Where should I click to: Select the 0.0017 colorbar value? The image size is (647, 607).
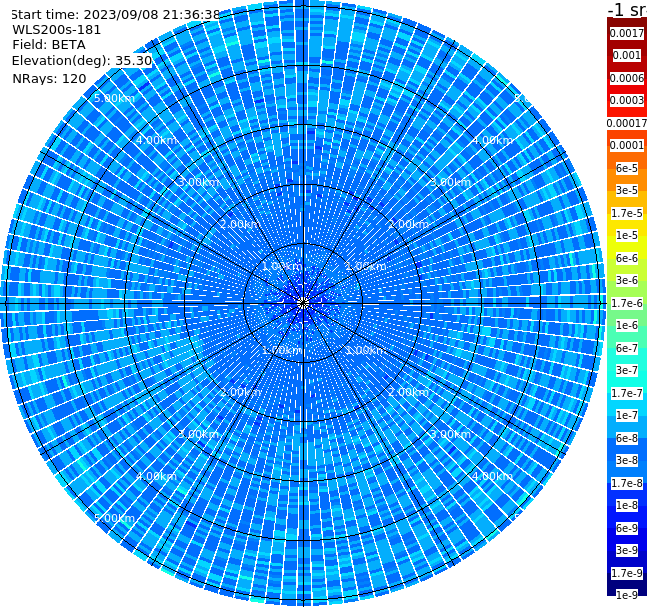627,33
